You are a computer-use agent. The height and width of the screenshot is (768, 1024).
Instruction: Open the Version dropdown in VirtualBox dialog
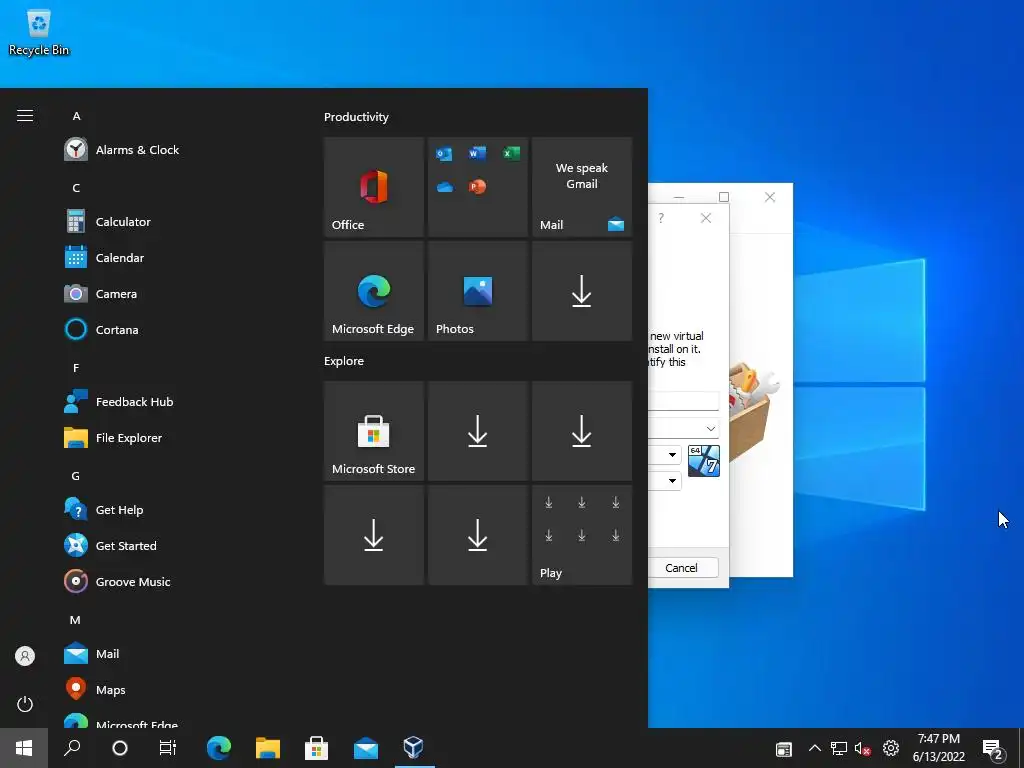(672, 481)
